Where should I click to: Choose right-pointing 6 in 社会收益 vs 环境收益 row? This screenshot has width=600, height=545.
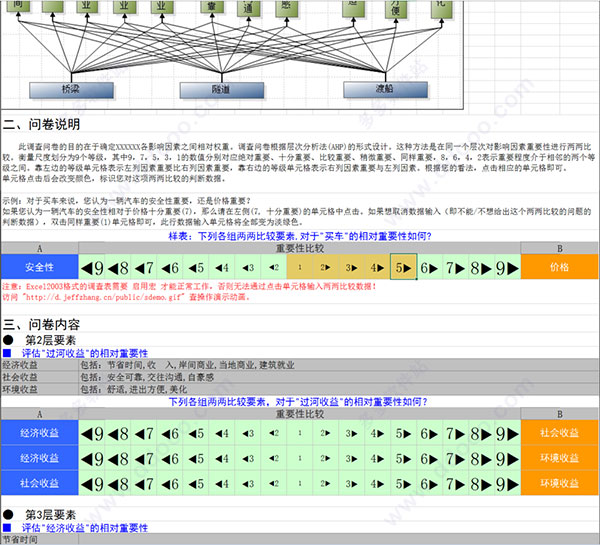click(430, 484)
